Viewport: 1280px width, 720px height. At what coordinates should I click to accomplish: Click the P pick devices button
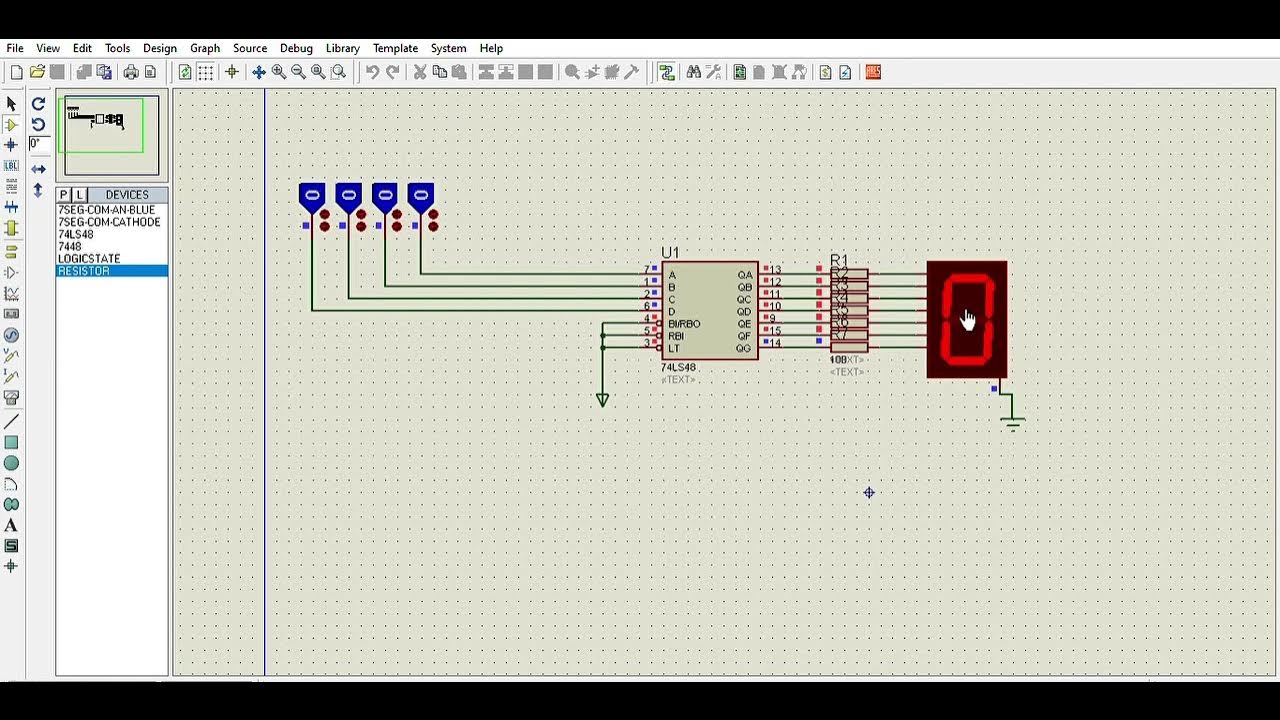point(64,195)
